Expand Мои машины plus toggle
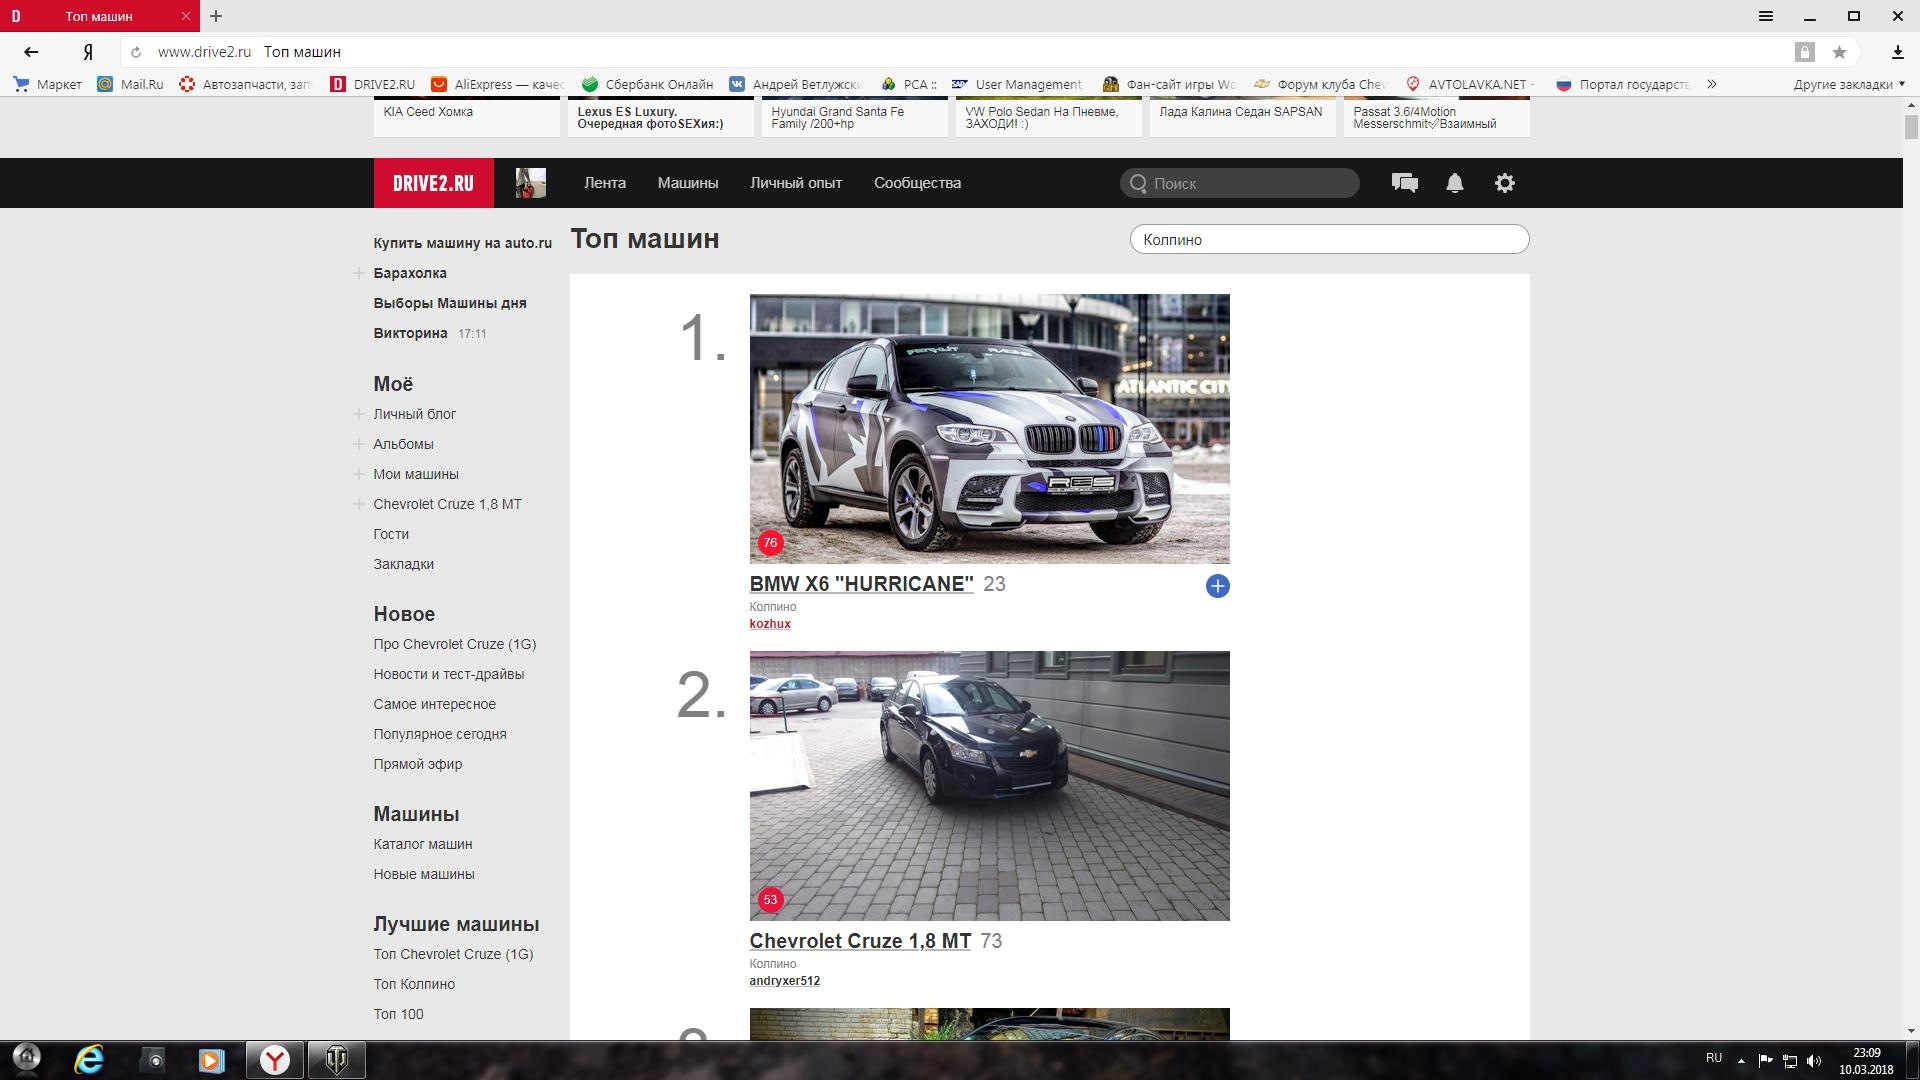 tap(358, 474)
